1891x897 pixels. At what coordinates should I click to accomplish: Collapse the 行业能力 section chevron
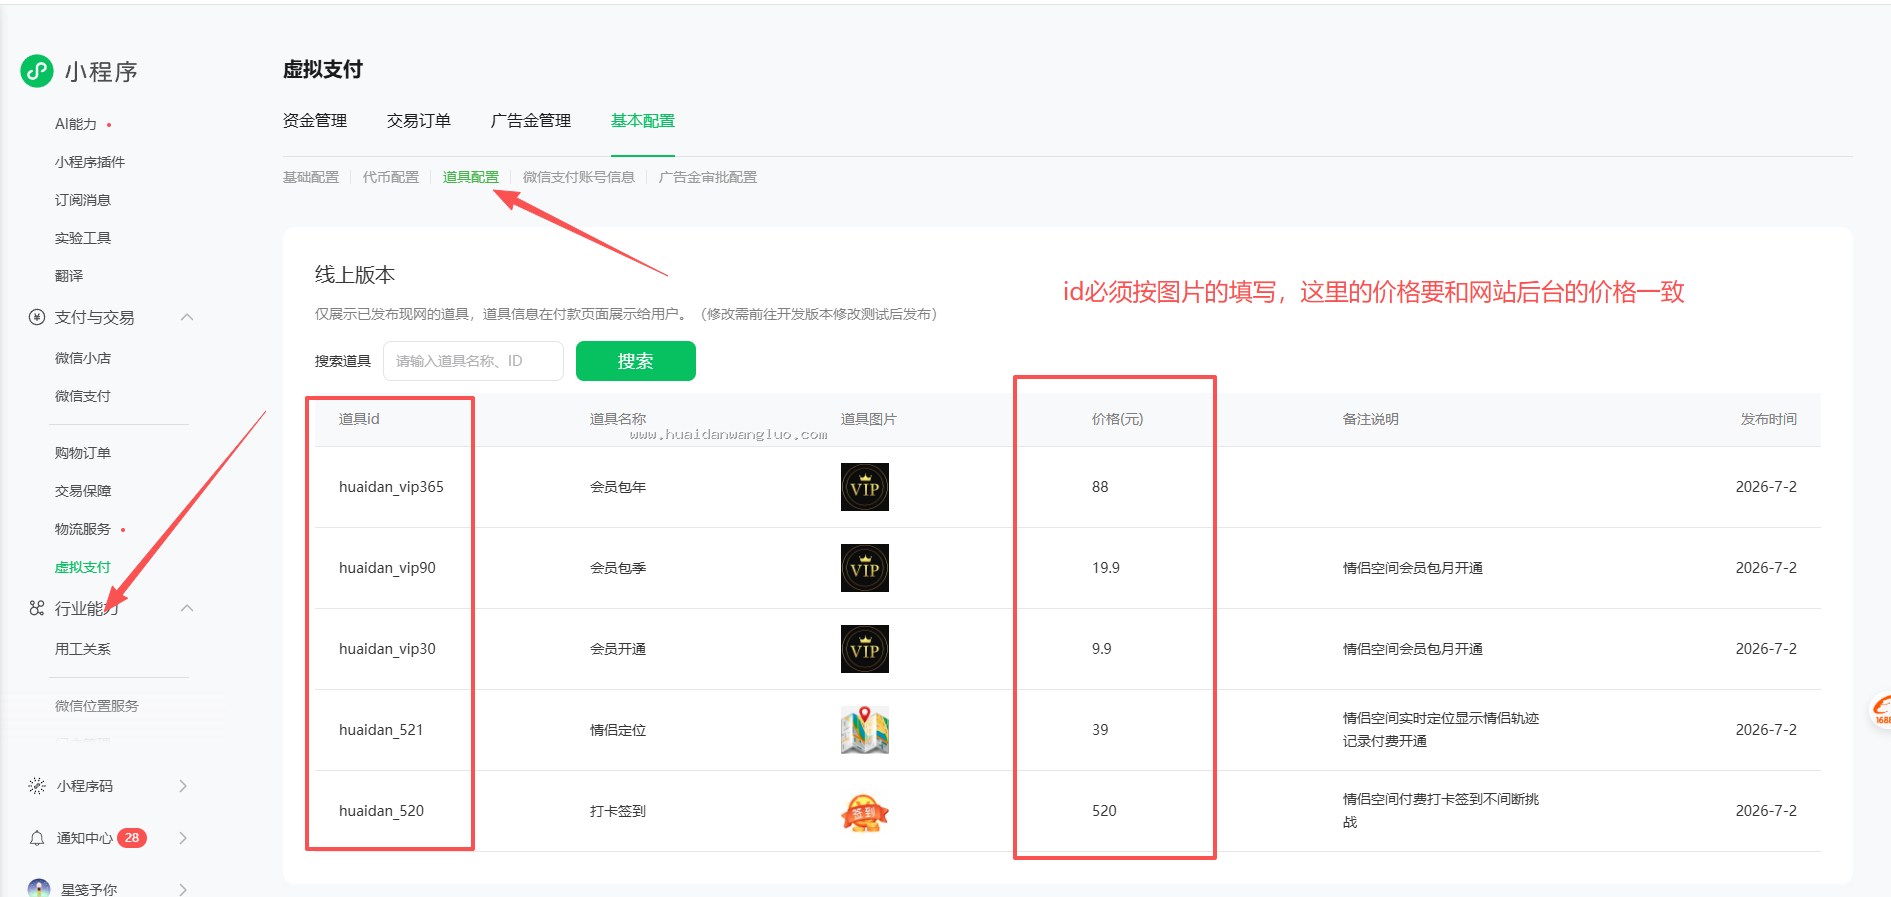(187, 608)
